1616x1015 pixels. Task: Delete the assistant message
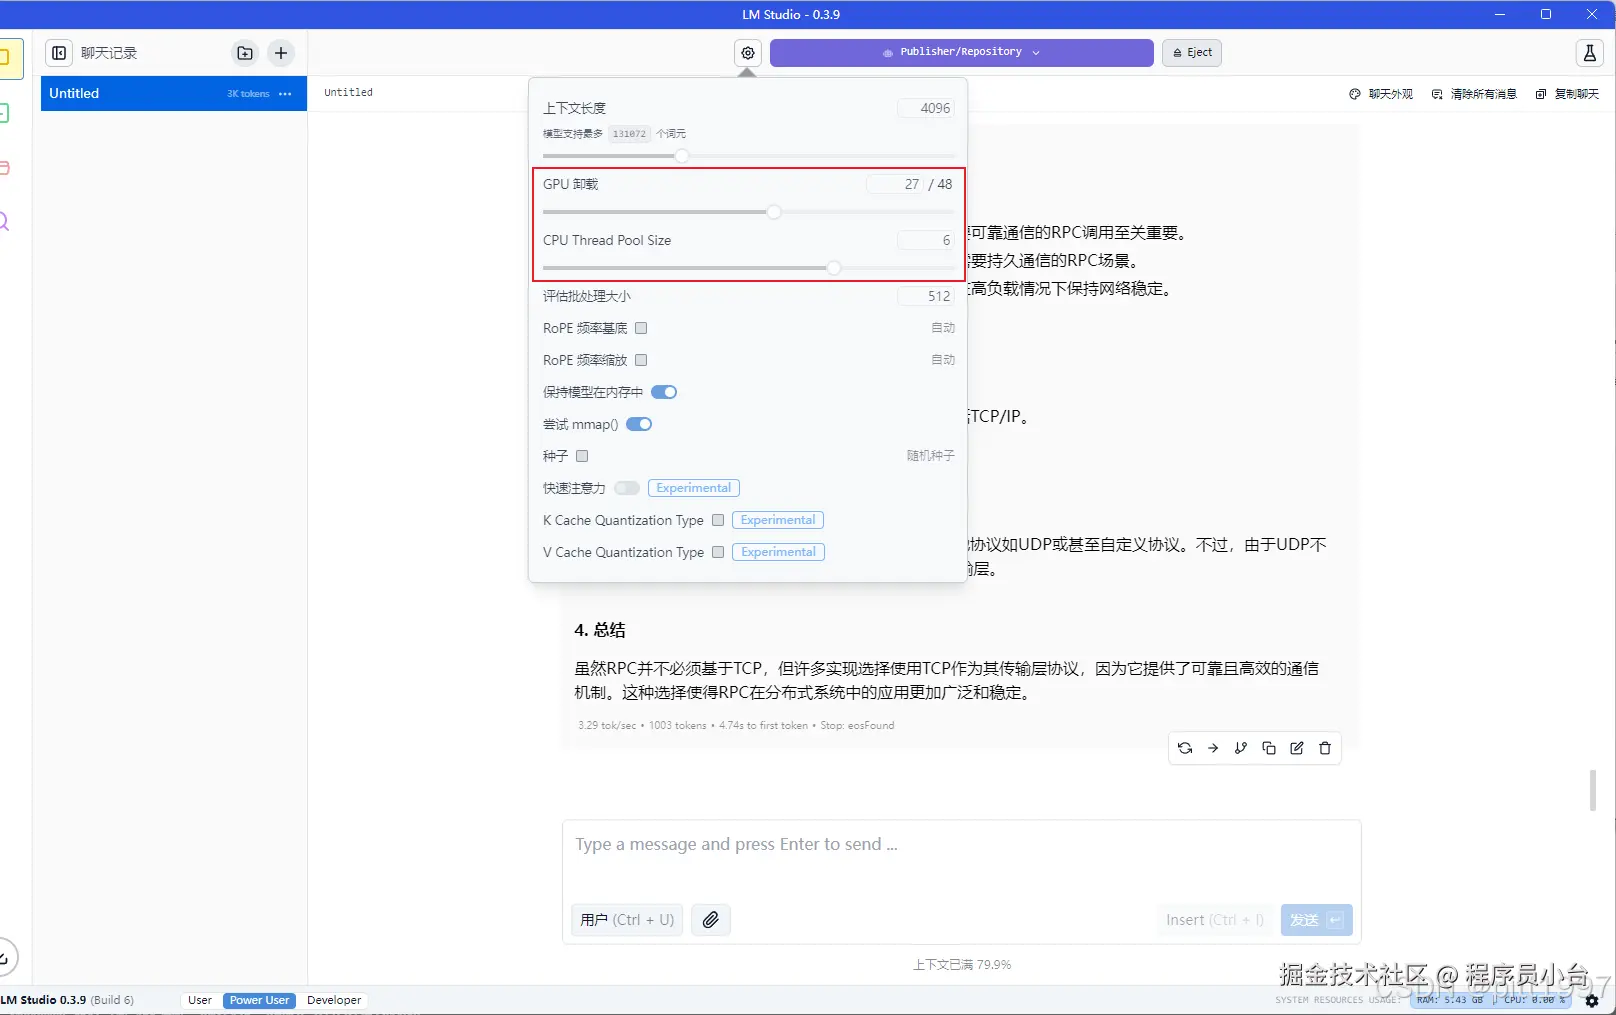[1325, 748]
